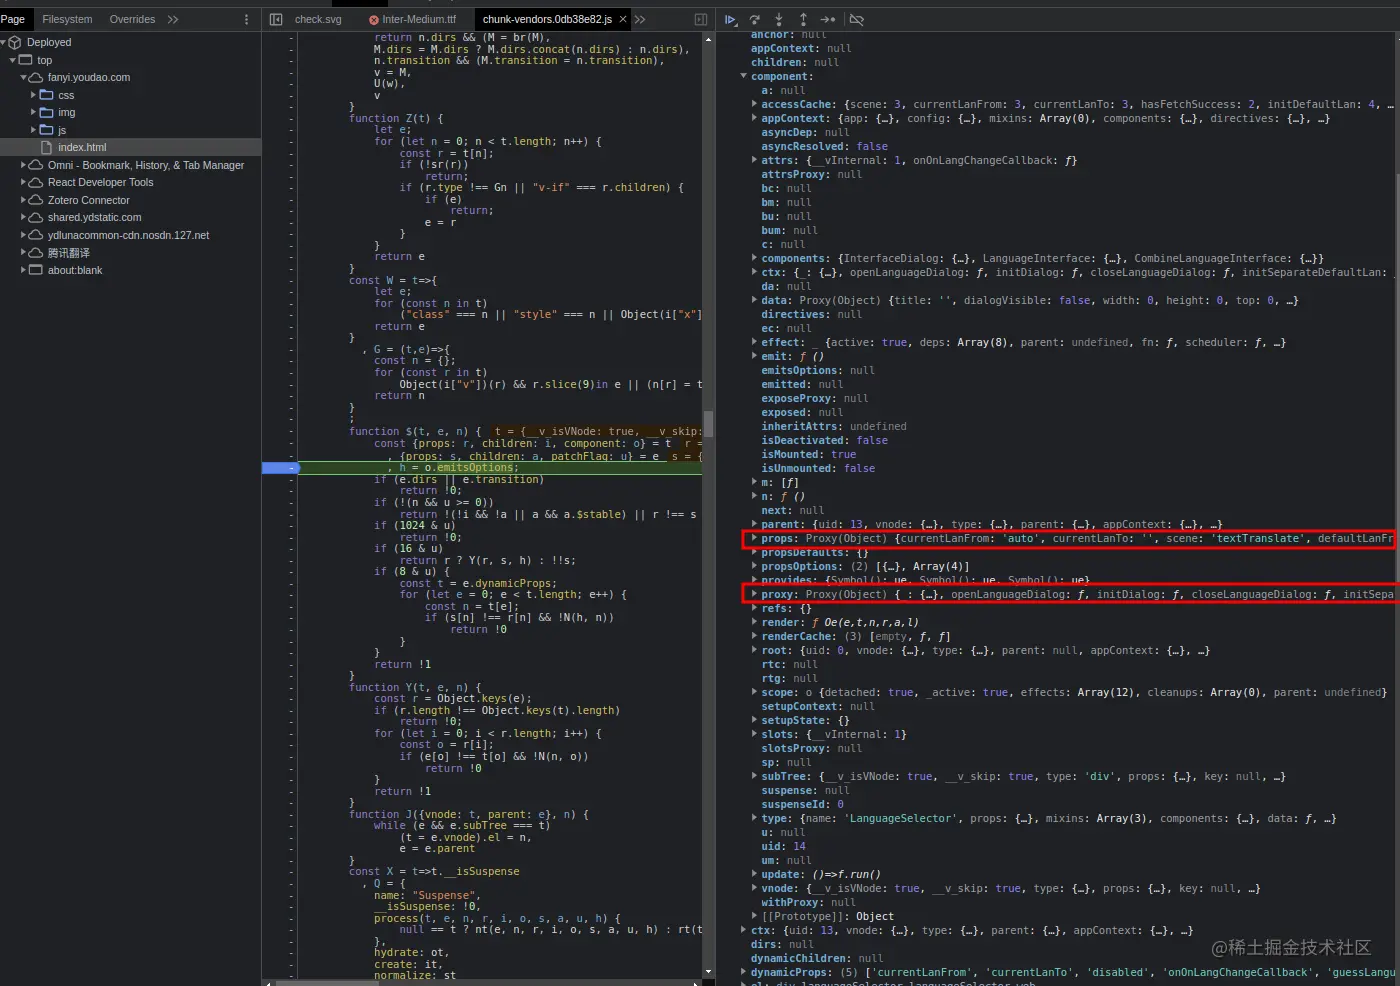
Task: Select React Developer Tools tree entry
Action: [100, 182]
